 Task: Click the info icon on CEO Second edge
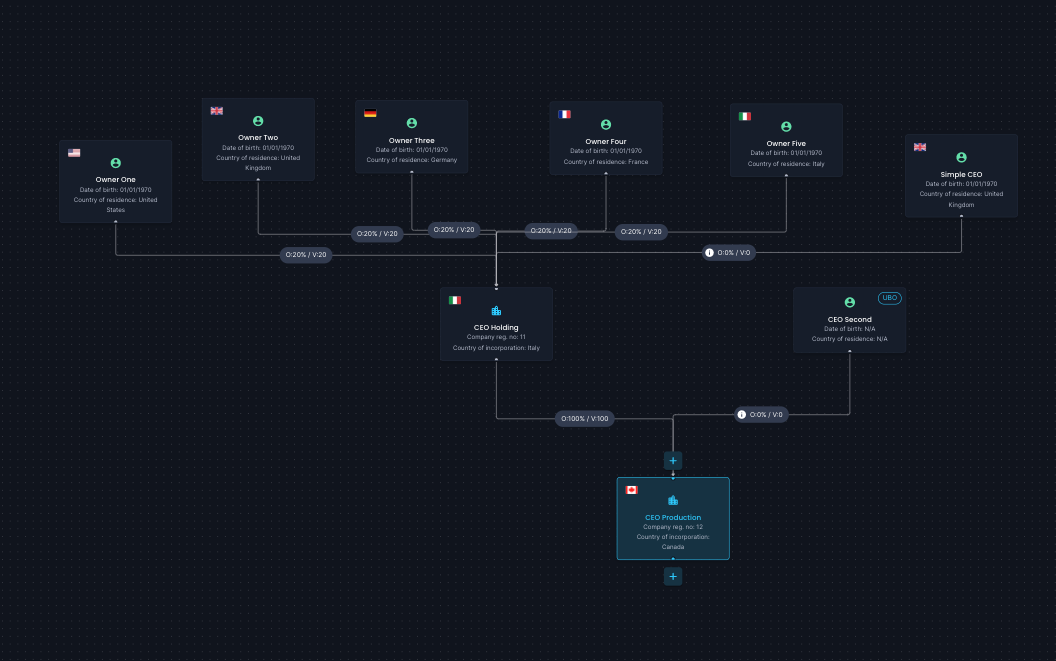coord(741,414)
